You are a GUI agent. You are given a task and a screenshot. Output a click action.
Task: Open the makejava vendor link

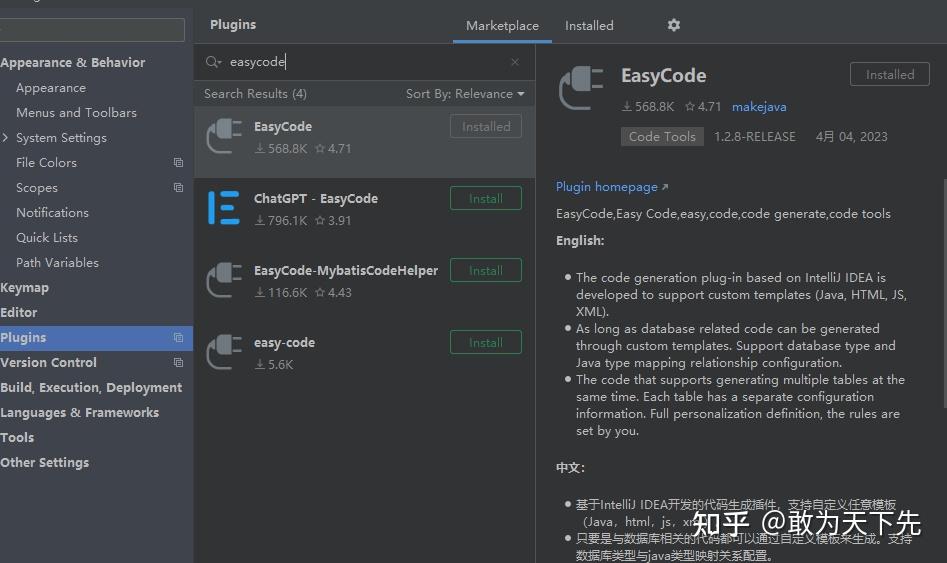[759, 107]
